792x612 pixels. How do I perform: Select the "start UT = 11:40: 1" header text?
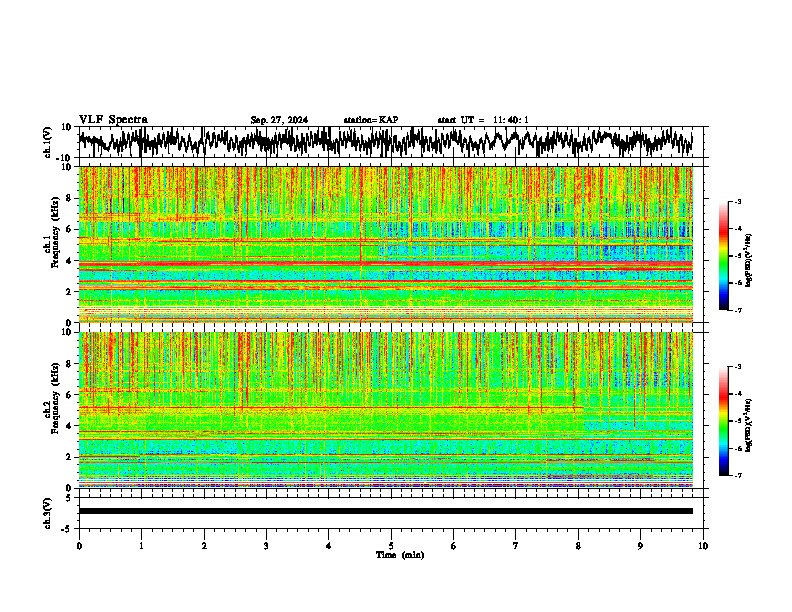[483, 120]
